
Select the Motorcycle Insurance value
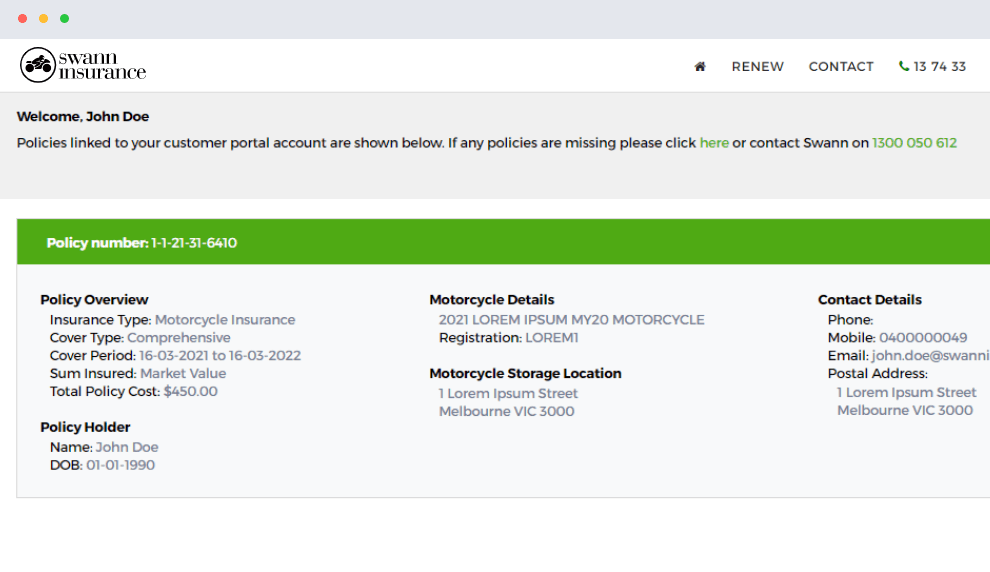[x=225, y=319]
